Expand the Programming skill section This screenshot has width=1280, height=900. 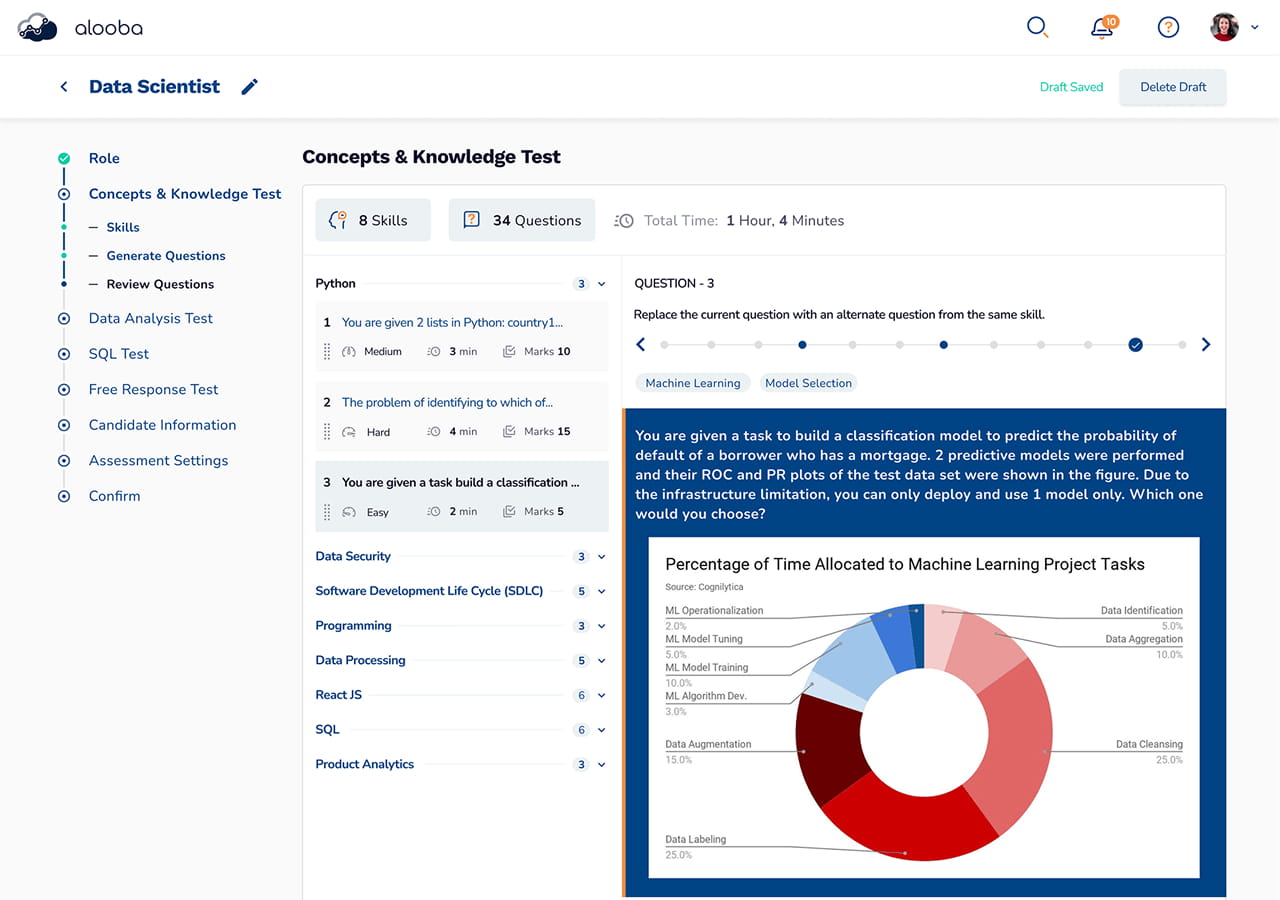click(x=602, y=626)
